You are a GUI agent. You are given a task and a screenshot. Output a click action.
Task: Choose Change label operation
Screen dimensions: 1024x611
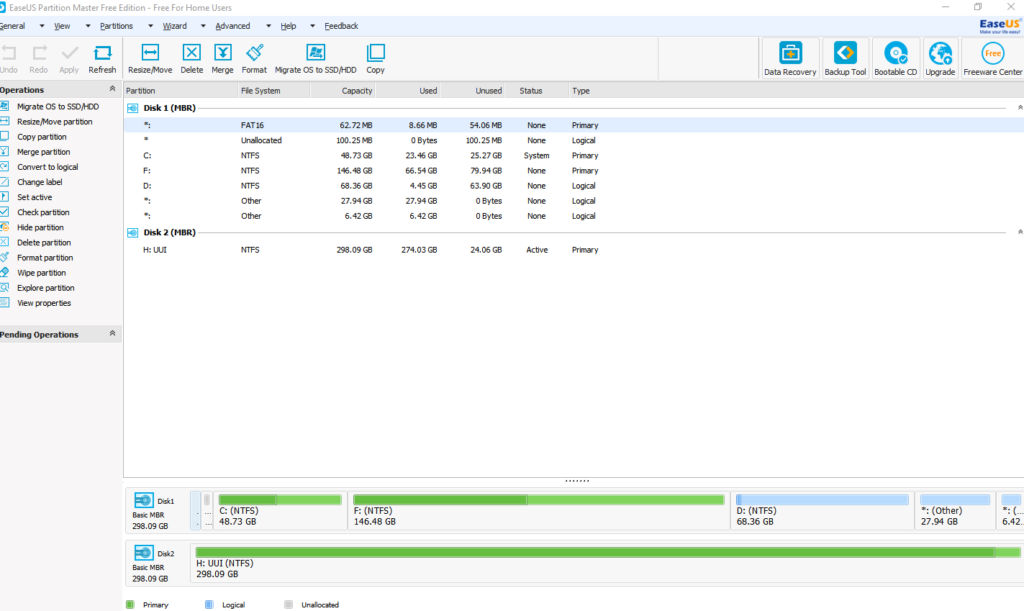click(x=39, y=182)
